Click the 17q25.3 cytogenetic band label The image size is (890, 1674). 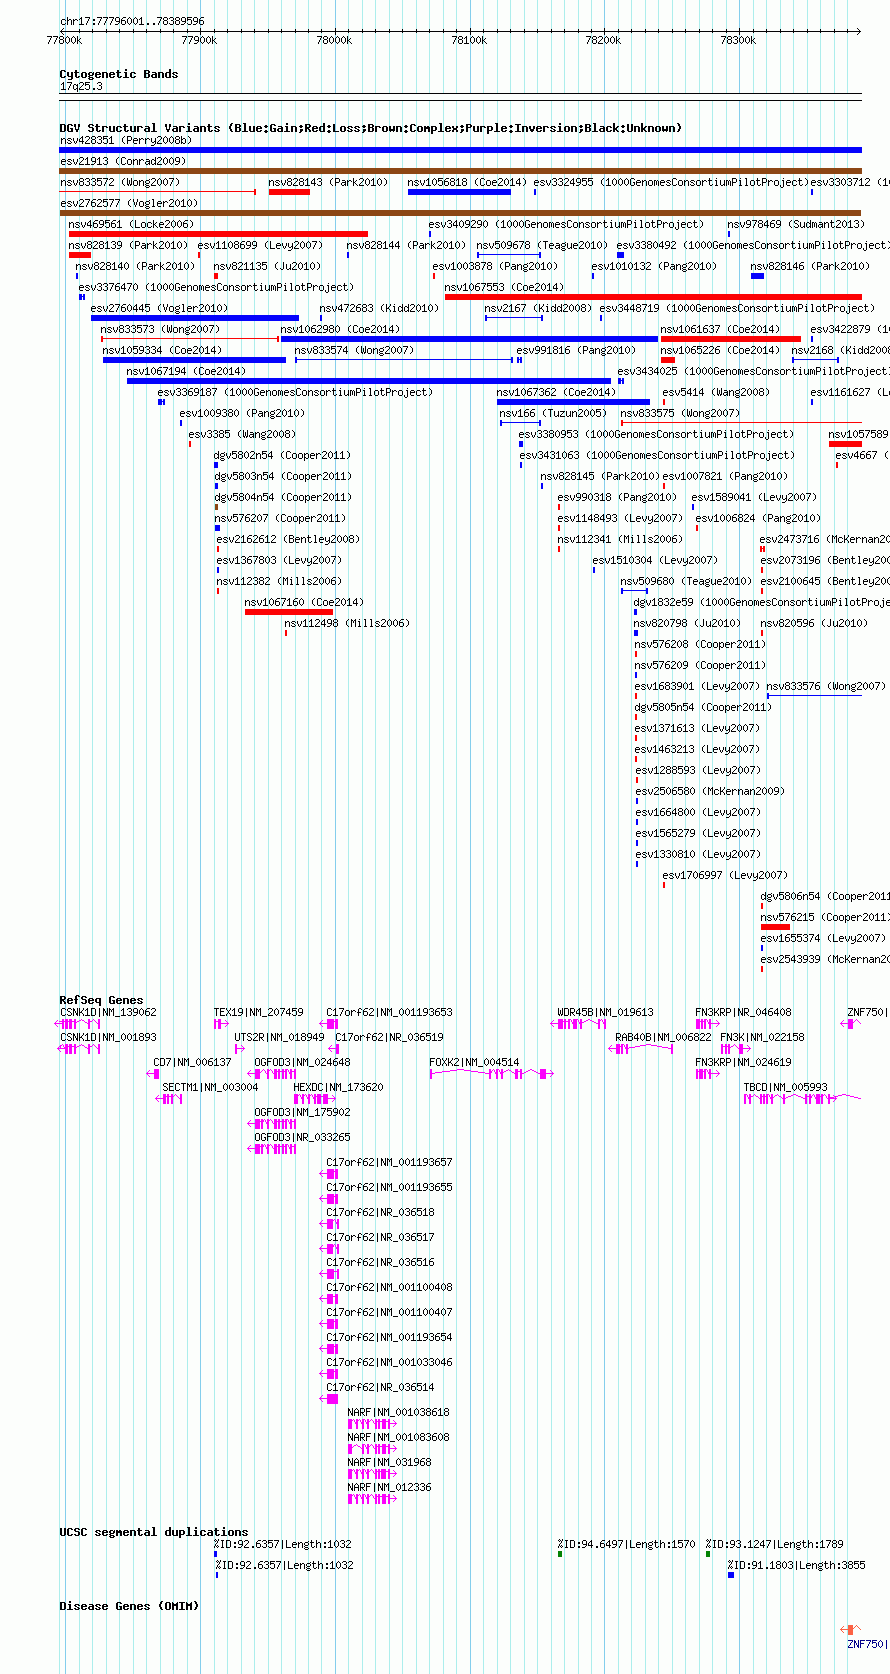[x=81, y=87]
